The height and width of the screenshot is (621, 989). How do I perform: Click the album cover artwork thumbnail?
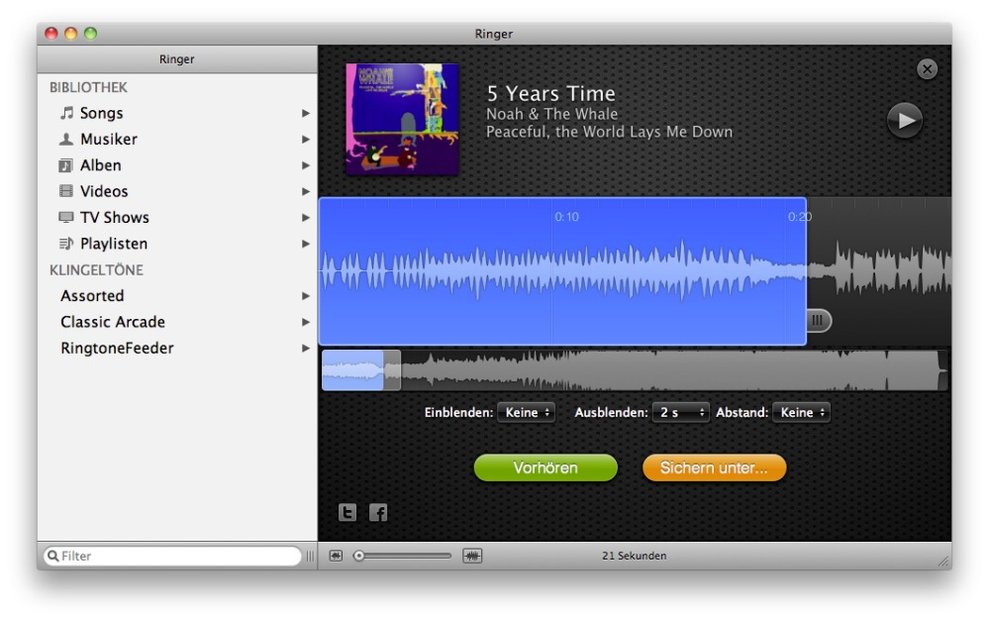(x=402, y=119)
